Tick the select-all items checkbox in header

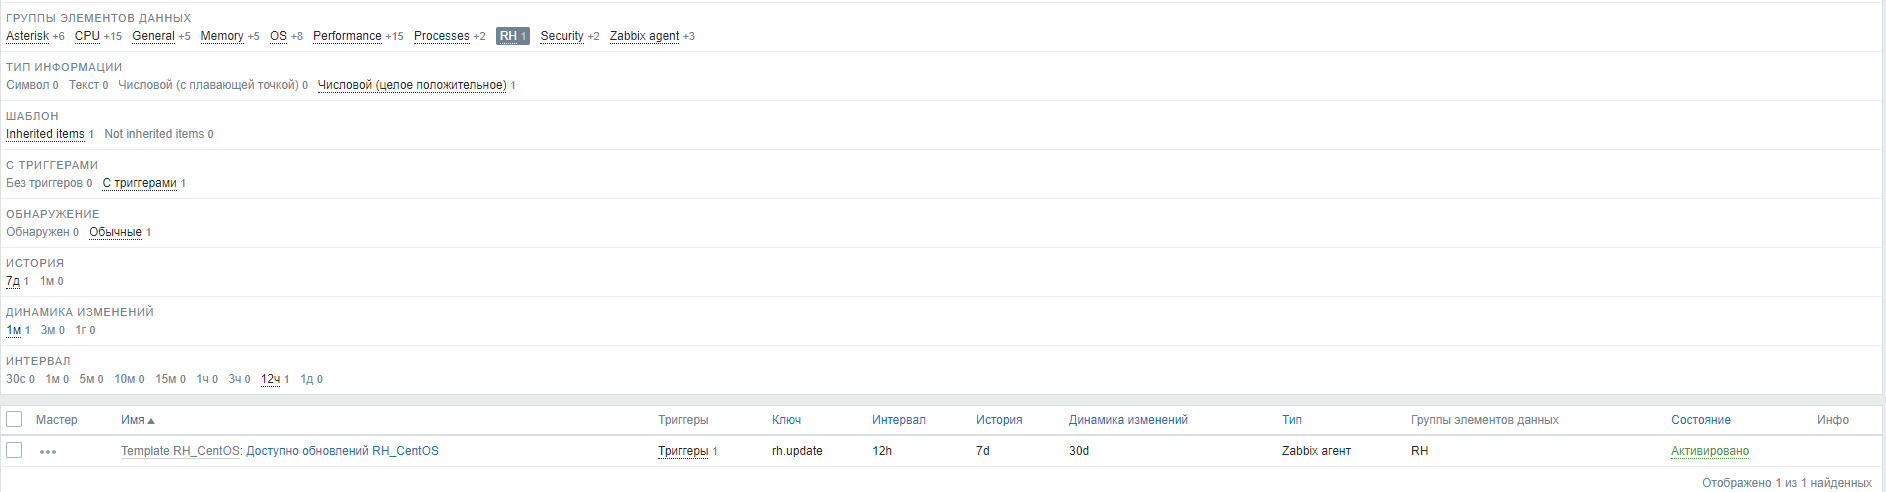(14, 419)
